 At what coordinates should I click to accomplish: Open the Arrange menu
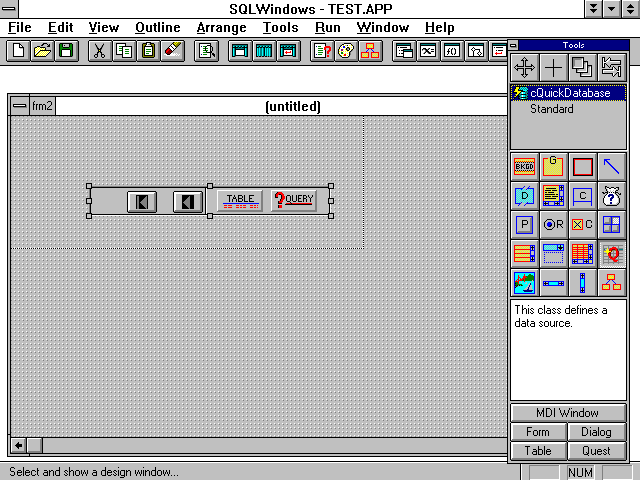[x=221, y=27]
